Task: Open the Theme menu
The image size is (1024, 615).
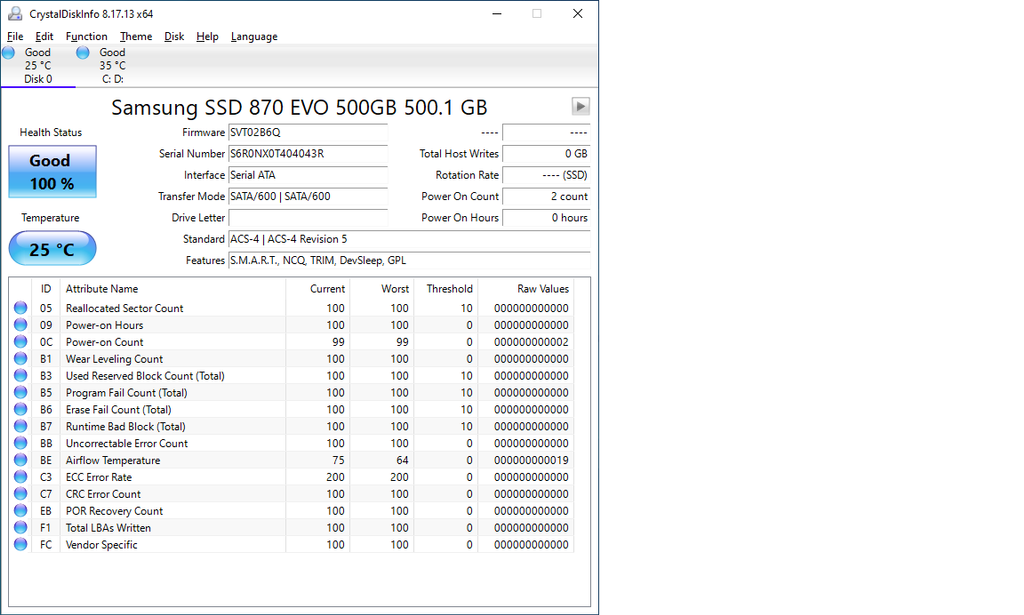Action: pyautogui.click(x=136, y=37)
